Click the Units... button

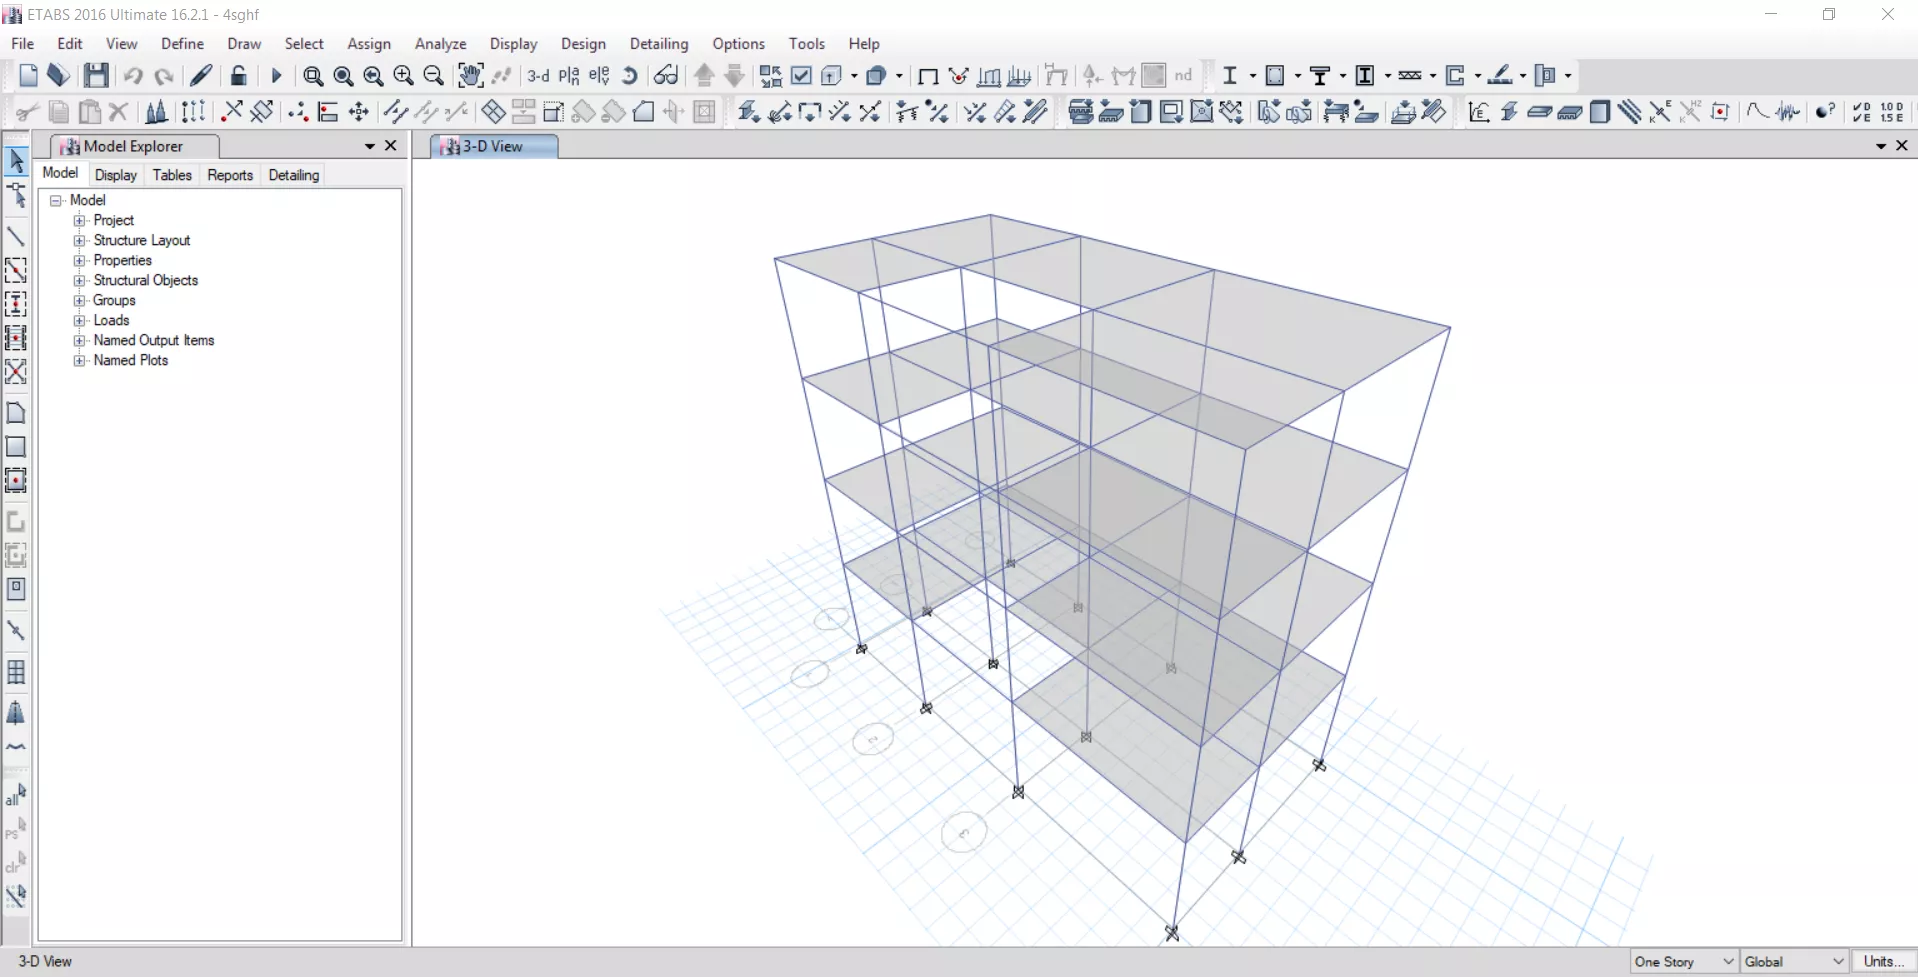click(x=1883, y=961)
